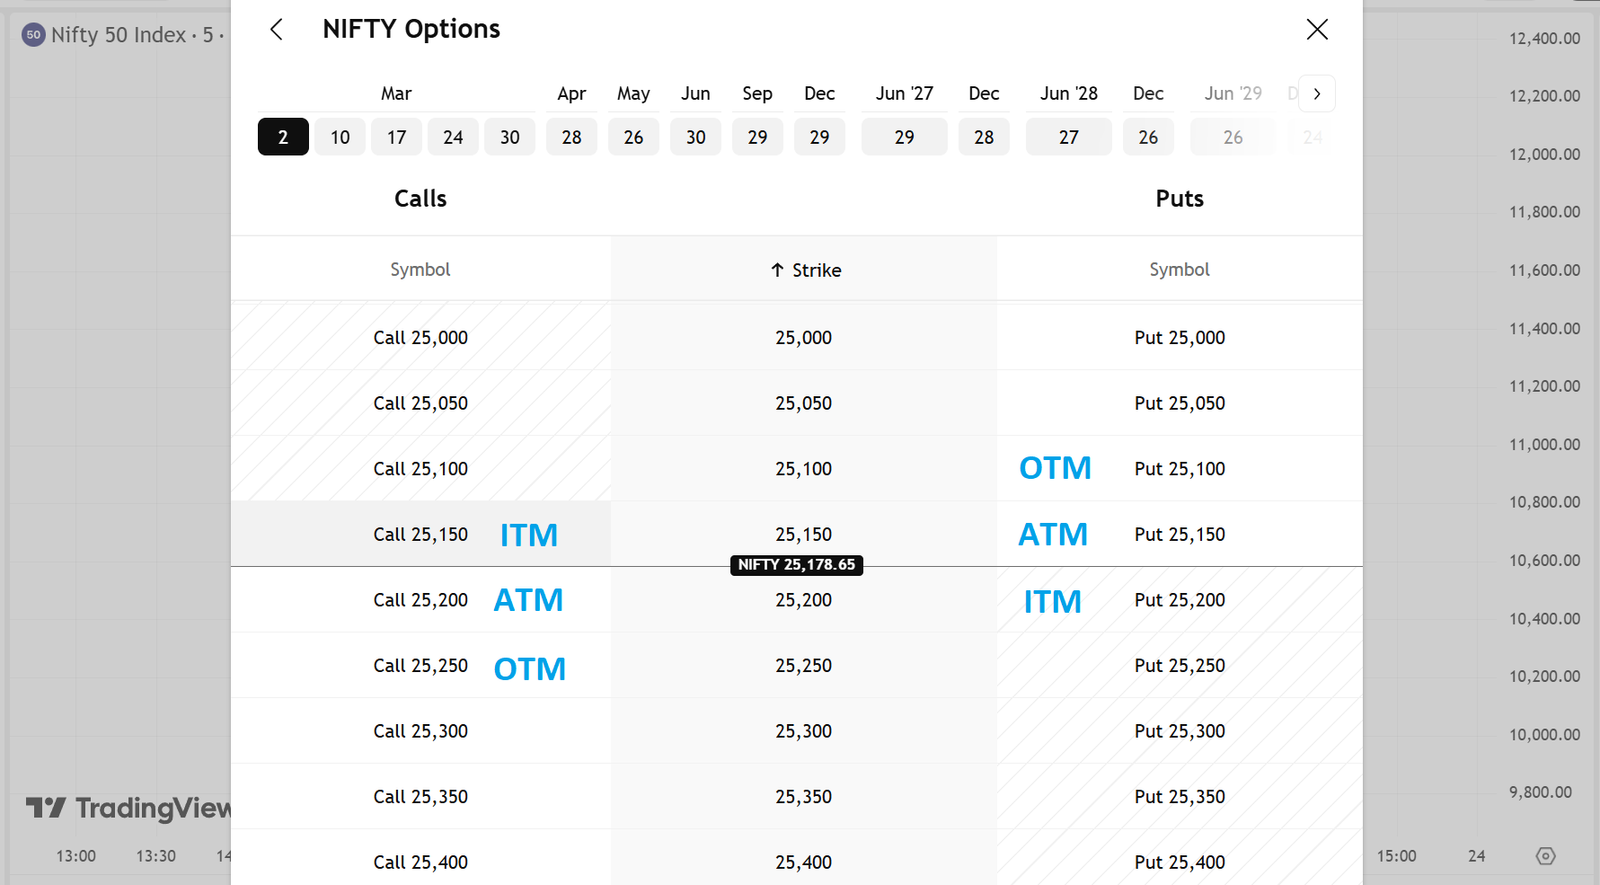The height and width of the screenshot is (885, 1600).
Task: Pick the March 30 expiry
Action: pyautogui.click(x=510, y=137)
